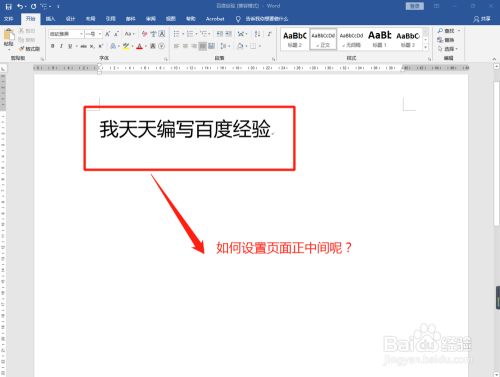Image resolution: width=500 pixels, height=377 pixels.
Task: Toggle Center alignment for paragraph
Action: pos(185,46)
